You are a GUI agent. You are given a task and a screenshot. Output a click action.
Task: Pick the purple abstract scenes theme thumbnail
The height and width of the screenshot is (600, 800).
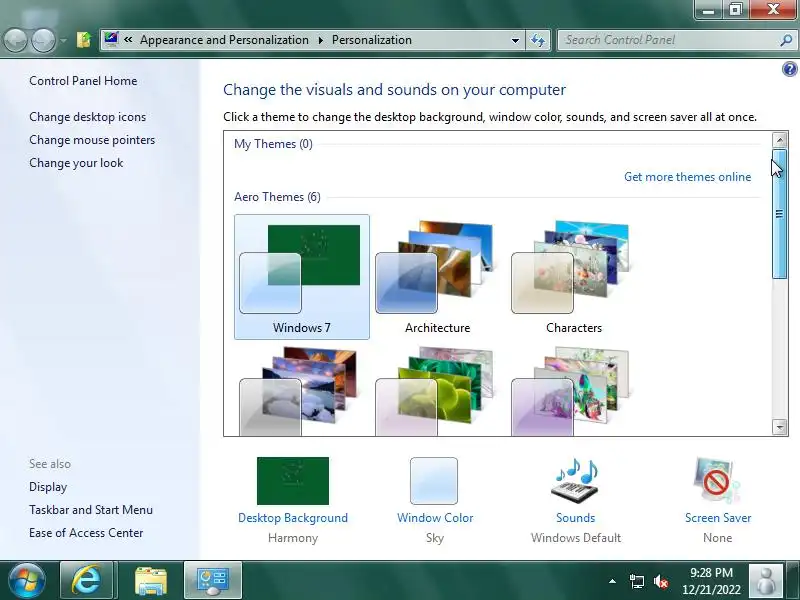pyautogui.click(x=573, y=391)
